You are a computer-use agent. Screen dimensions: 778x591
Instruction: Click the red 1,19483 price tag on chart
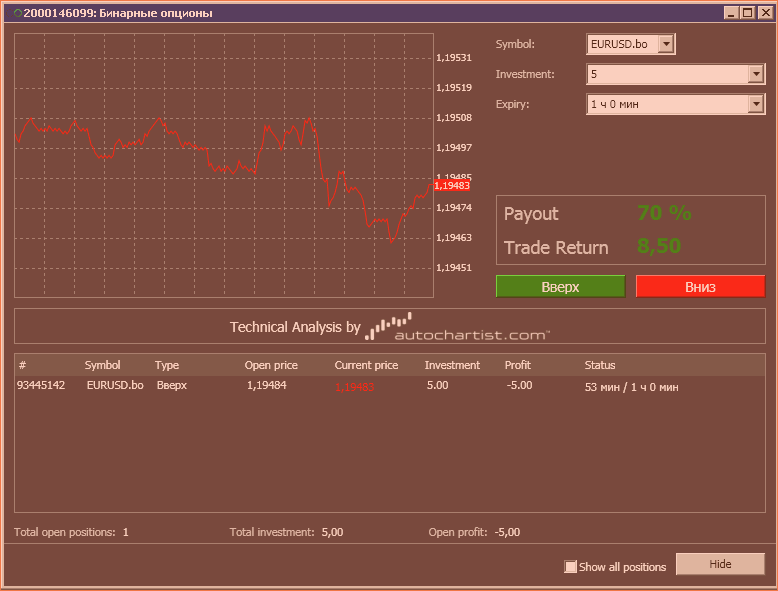[452, 186]
